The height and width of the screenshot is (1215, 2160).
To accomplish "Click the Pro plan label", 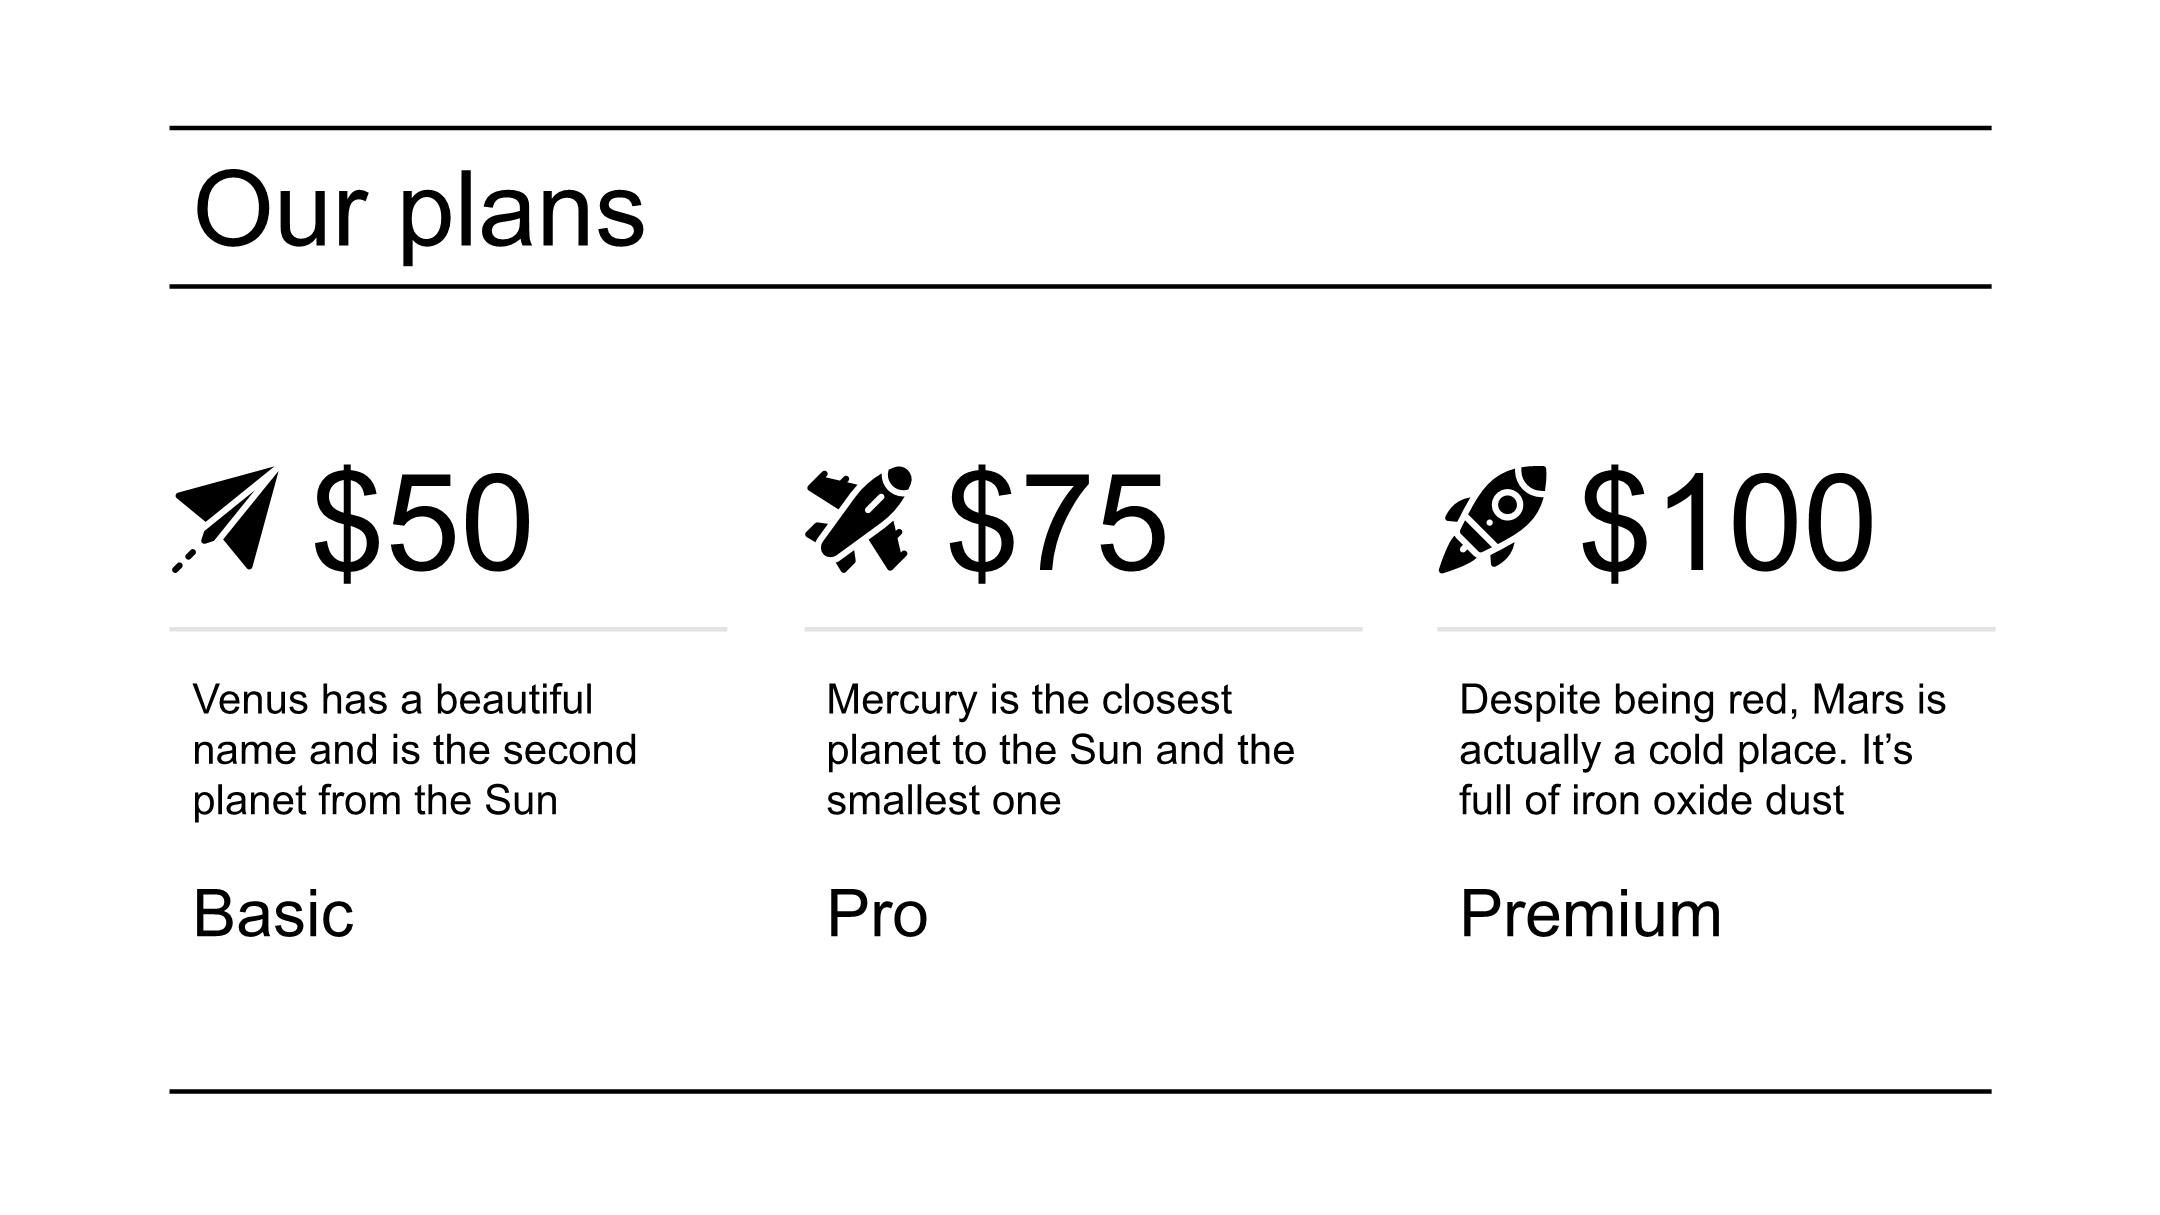I will coord(877,914).
